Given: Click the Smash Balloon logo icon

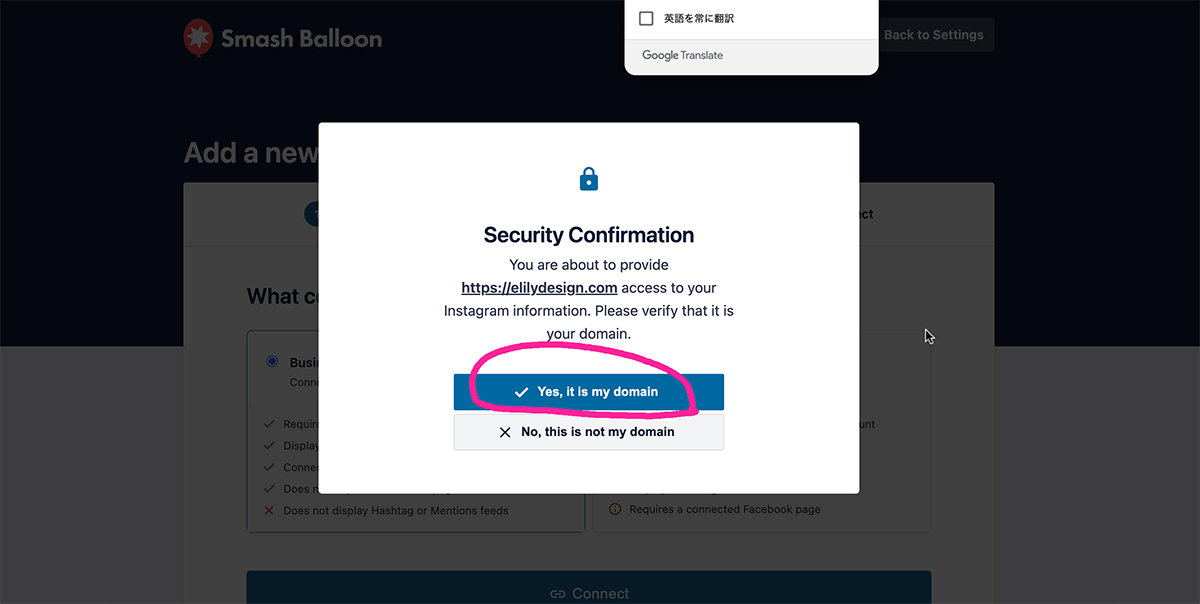Looking at the screenshot, I should tap(198, 38).
